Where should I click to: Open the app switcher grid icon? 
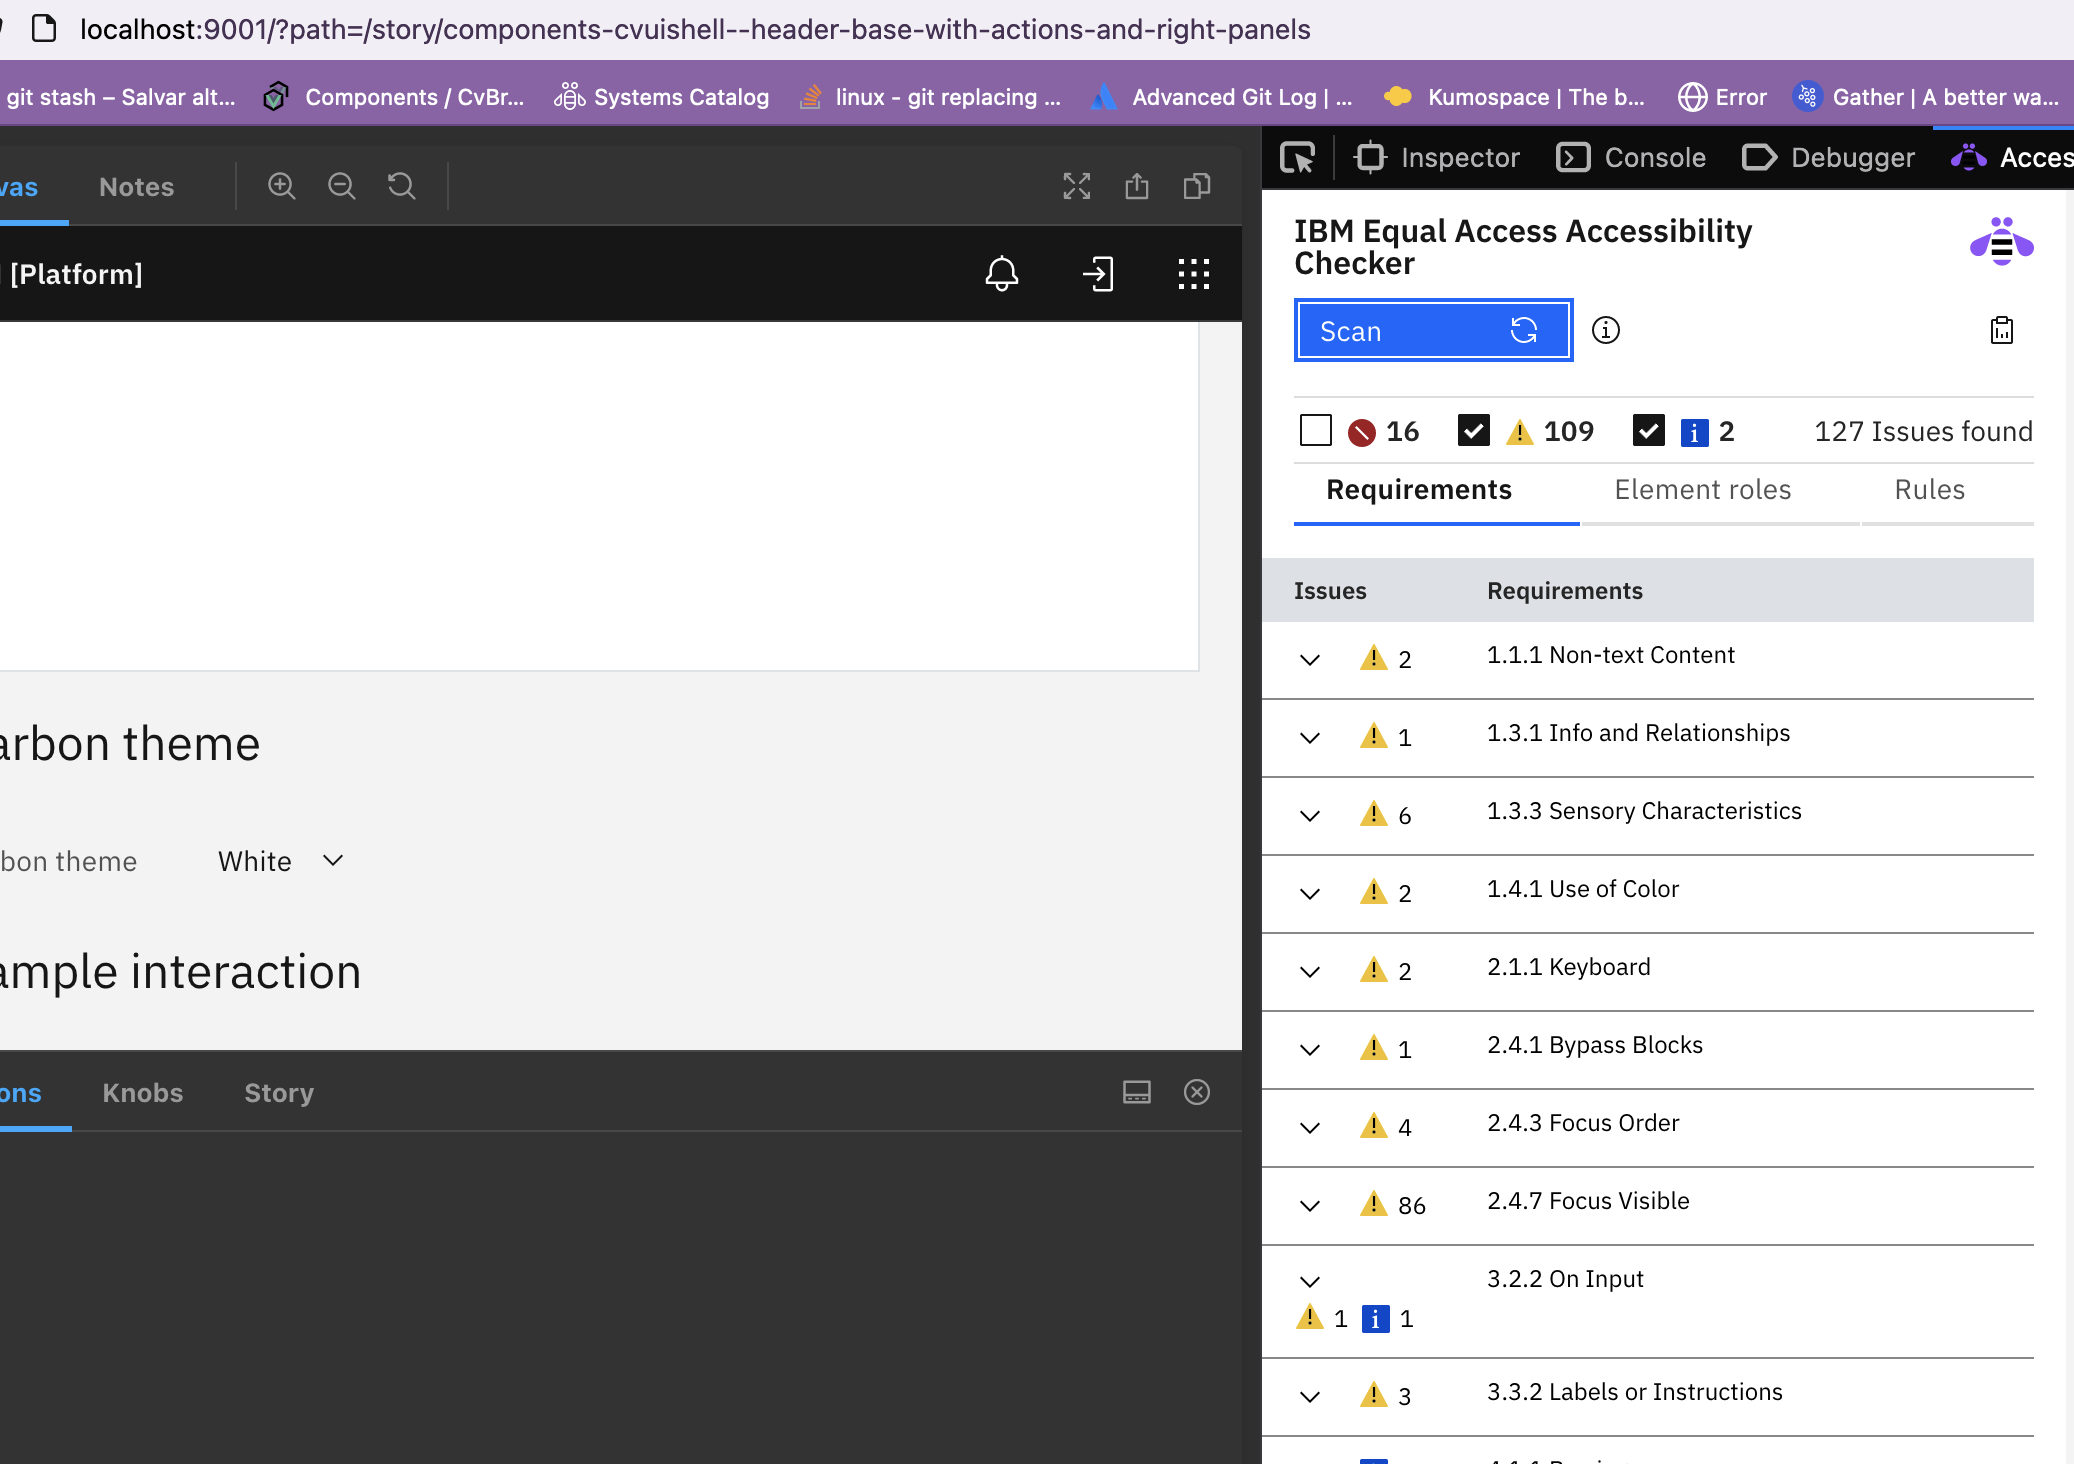coord(1193,274)
